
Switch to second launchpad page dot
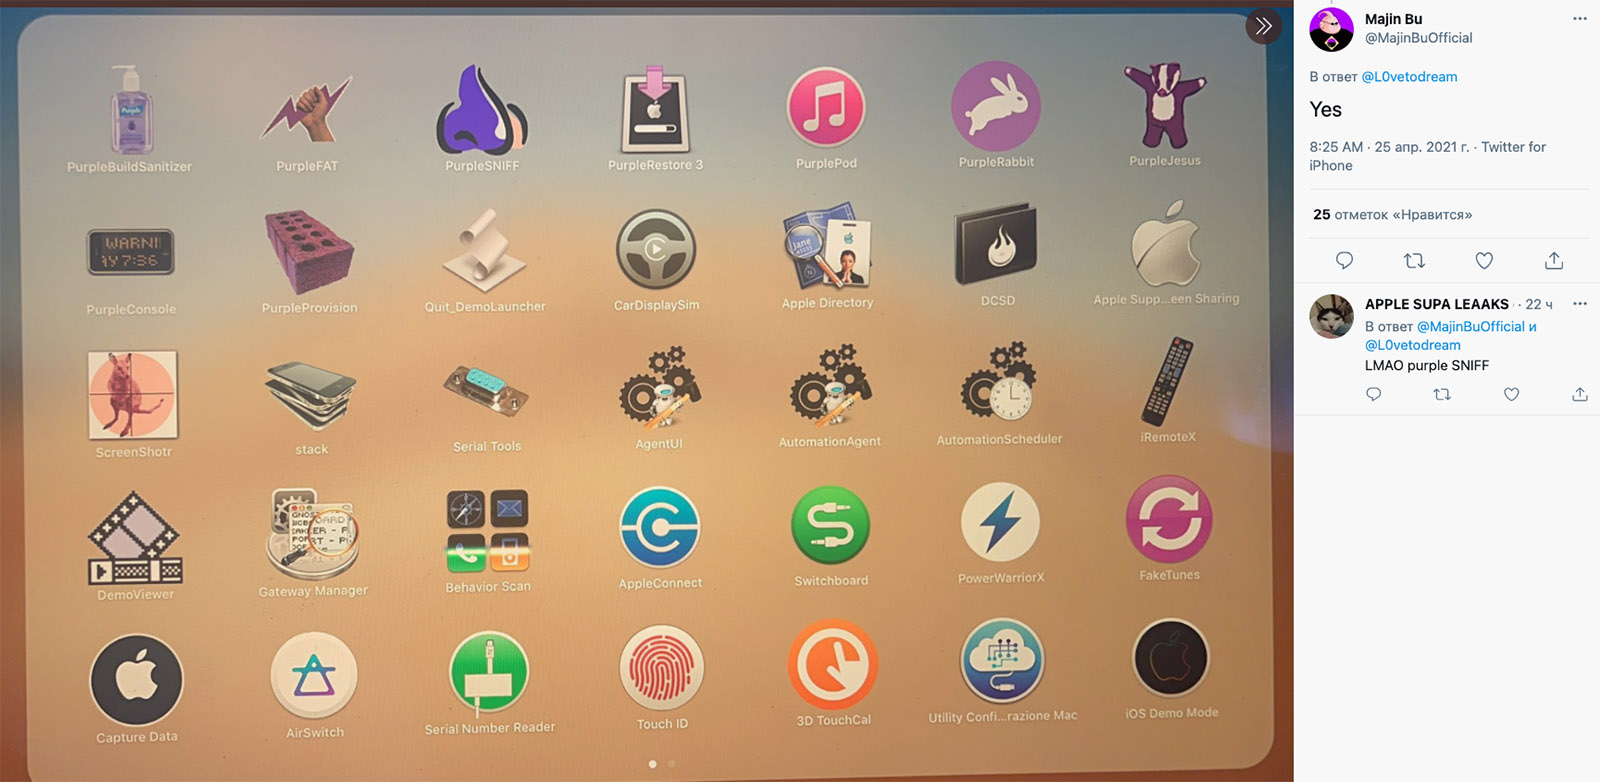(x=672, y=764)
